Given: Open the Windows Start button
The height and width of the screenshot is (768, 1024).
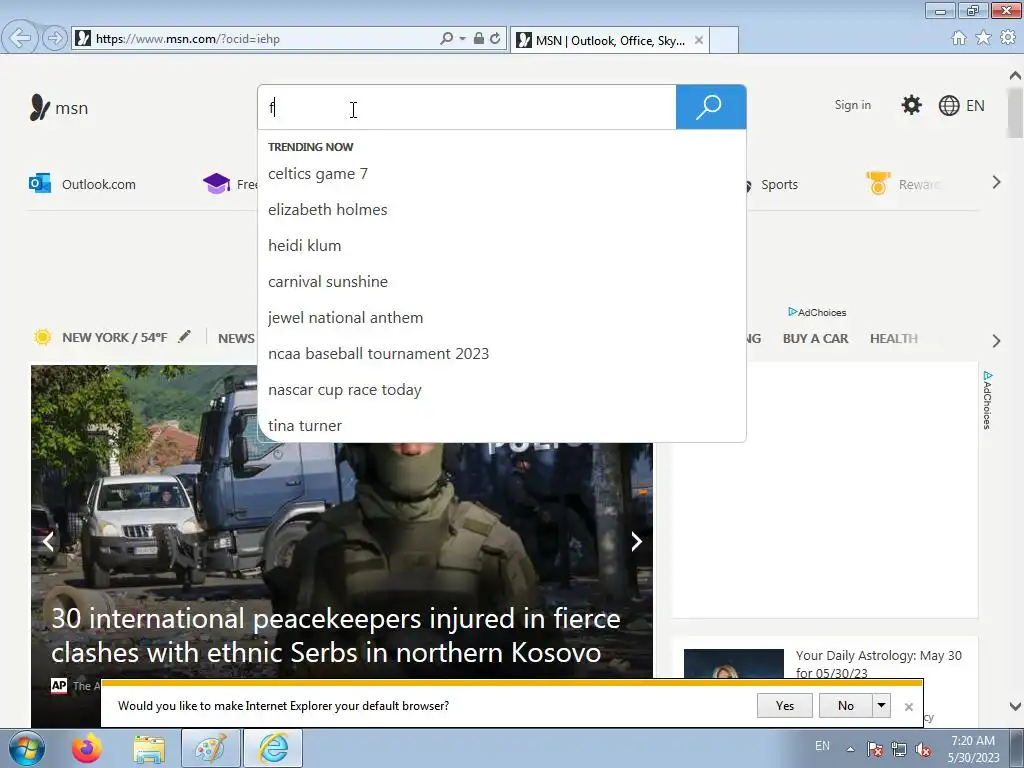Looking at the screenshot, I should (27, 748).
